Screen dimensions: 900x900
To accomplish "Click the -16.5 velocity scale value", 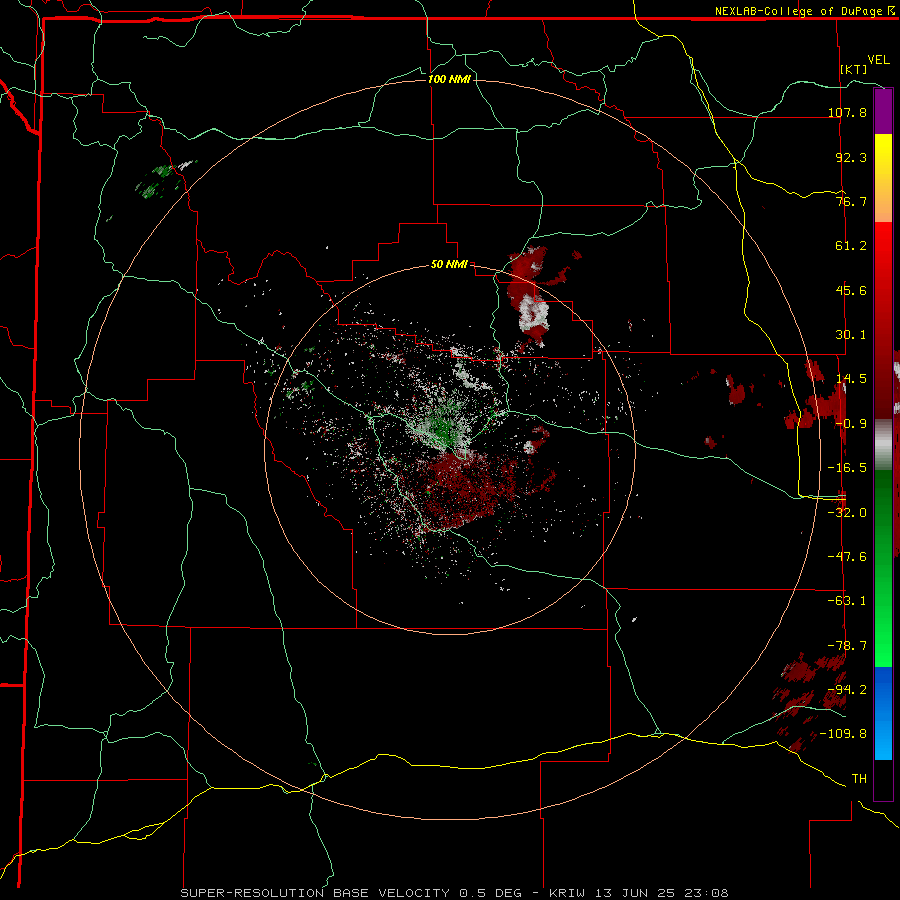I will coord(847,468).
